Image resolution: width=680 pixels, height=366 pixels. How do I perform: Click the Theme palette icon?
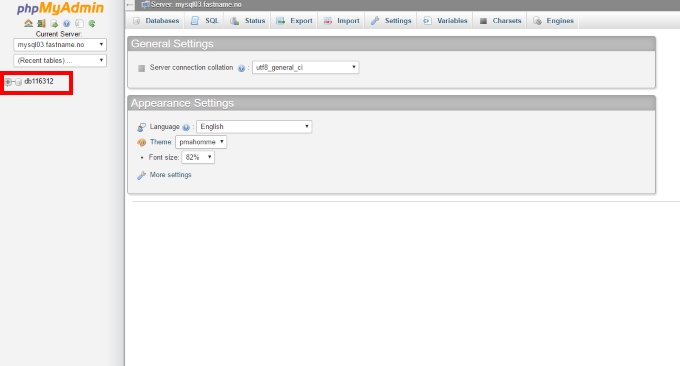[141, 142]
